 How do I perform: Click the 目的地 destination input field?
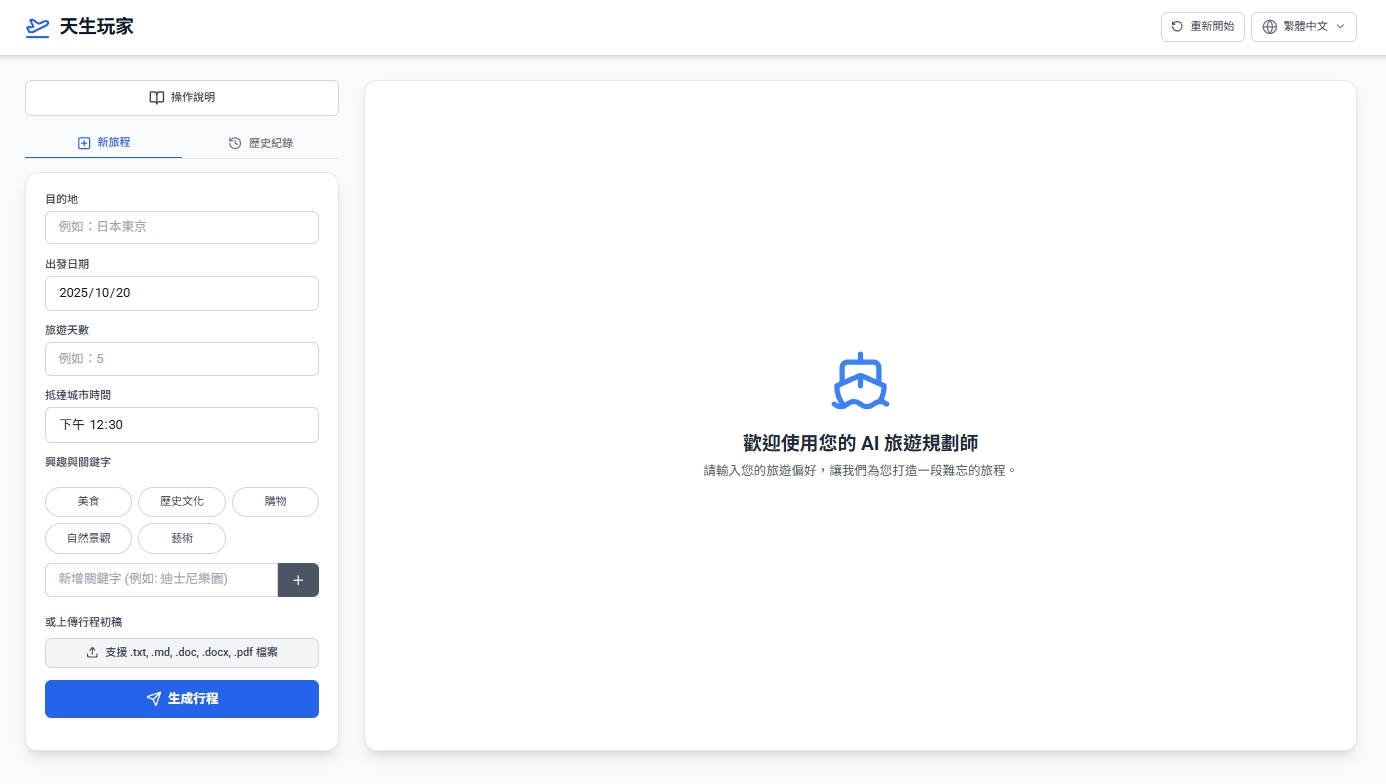pyautogui.click(x=181, y=227)
